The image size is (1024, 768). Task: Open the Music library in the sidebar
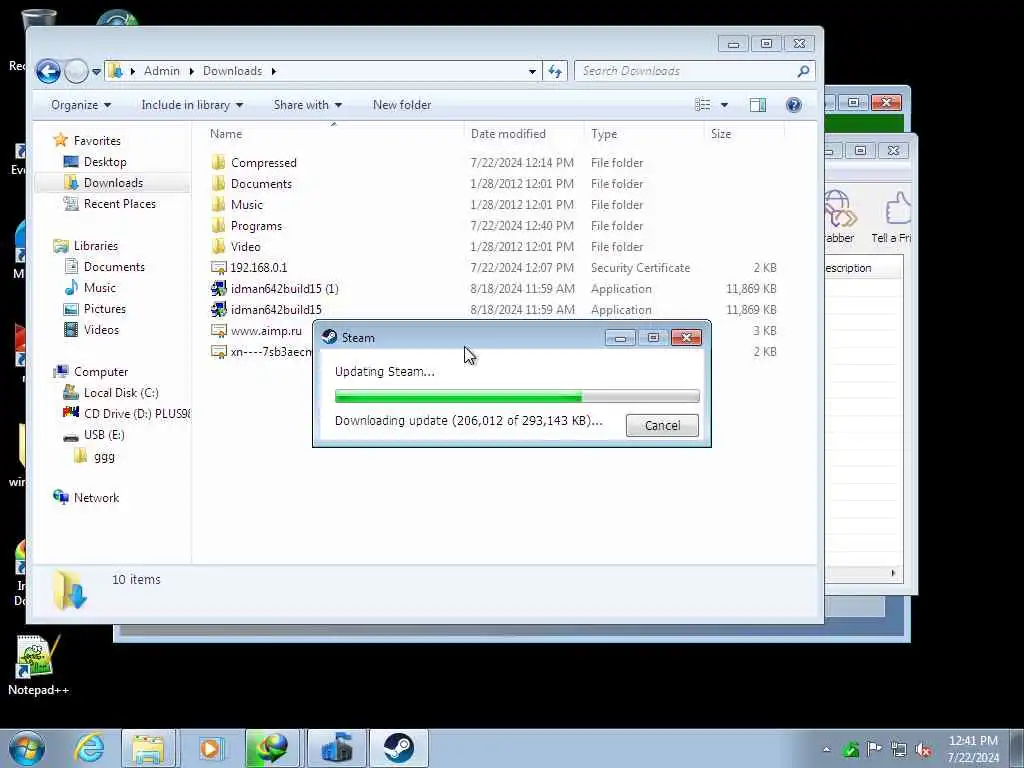pyautogui.click(x=99, y=288)
